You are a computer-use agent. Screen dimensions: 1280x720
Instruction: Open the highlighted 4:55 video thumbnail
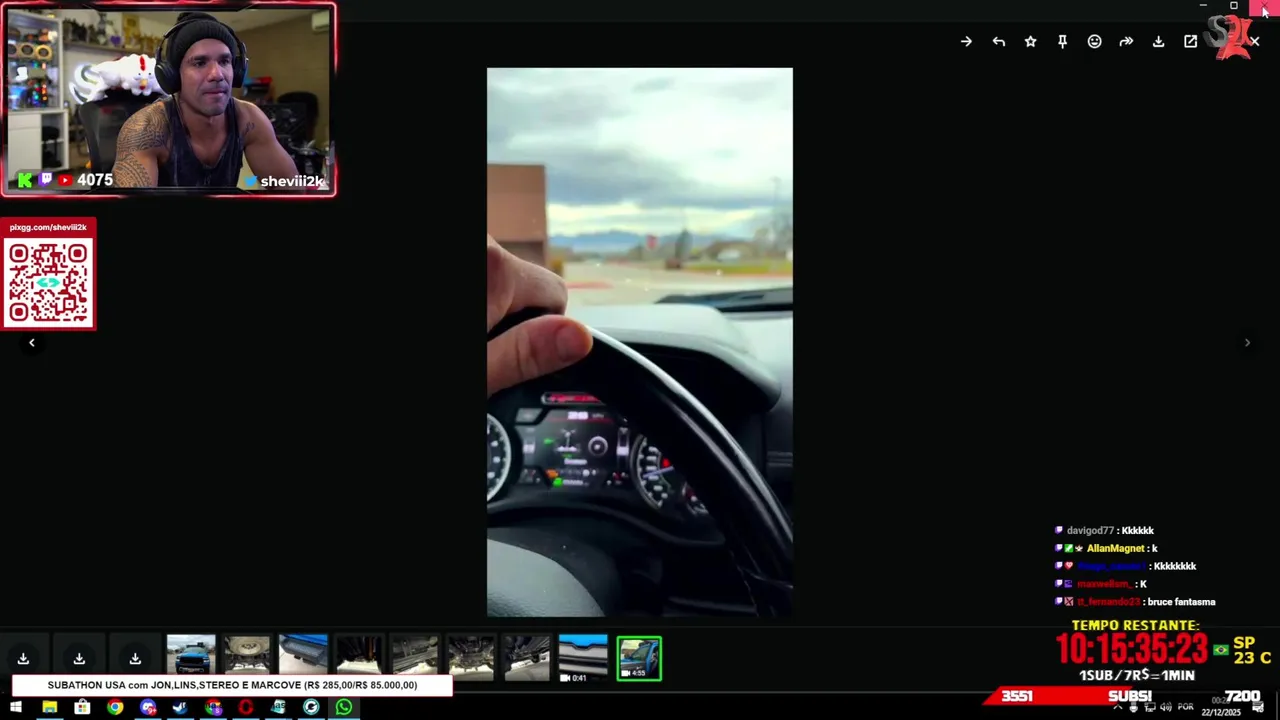coord(639,658)
